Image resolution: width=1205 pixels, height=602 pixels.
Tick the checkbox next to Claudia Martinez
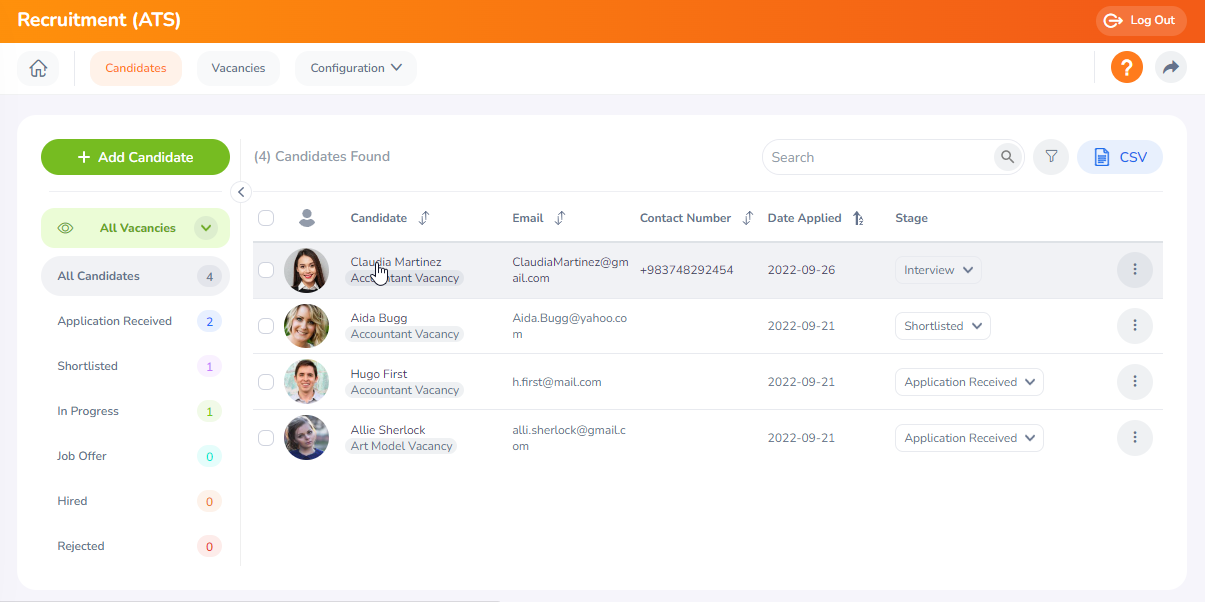[265, 270]
